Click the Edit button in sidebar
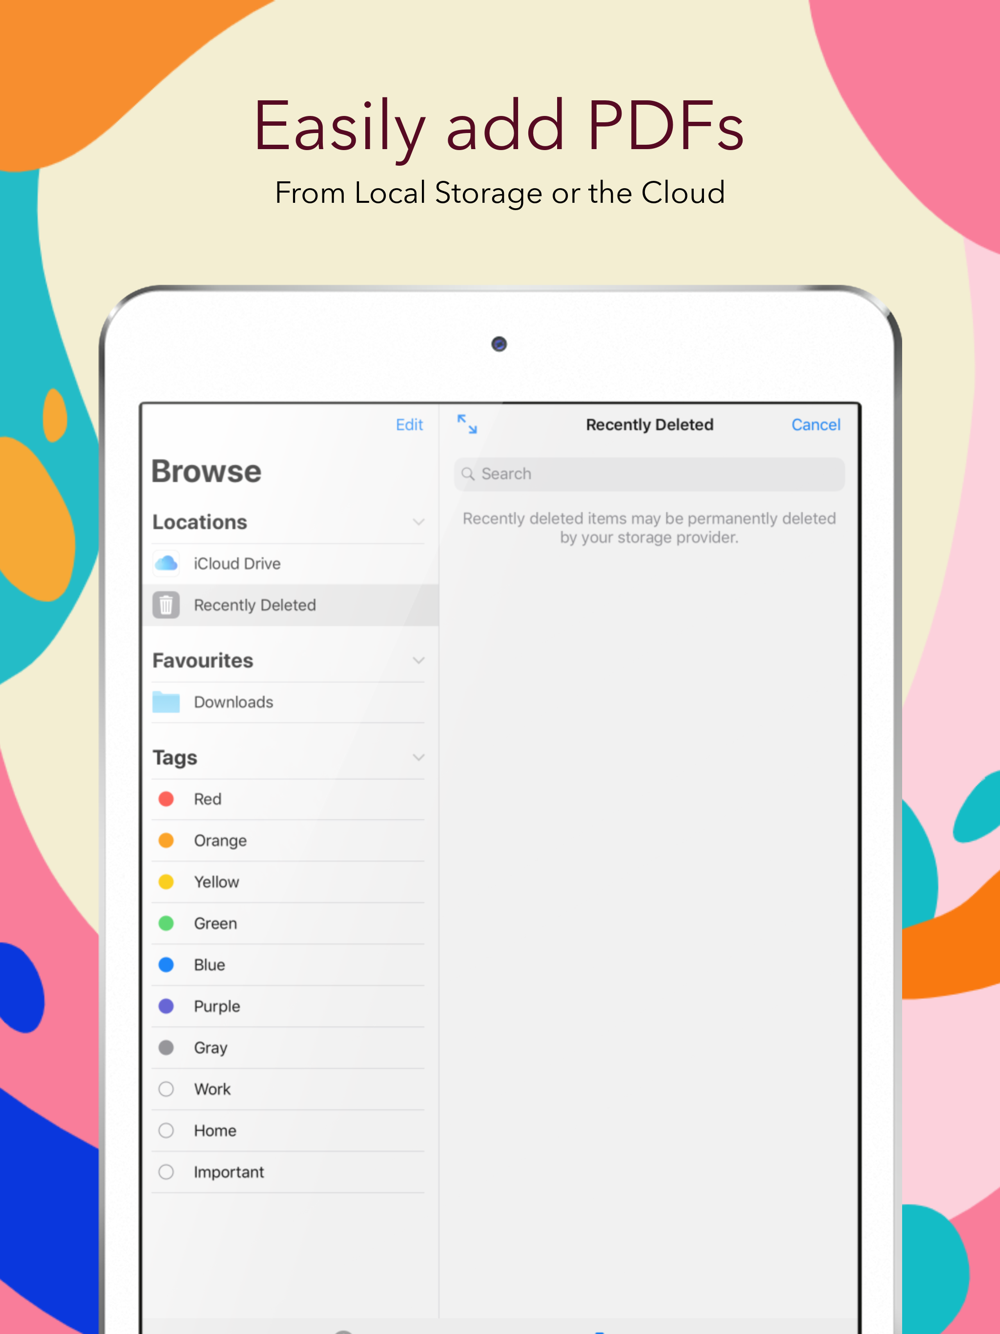 pyautogui.click(x=409, y=425)
